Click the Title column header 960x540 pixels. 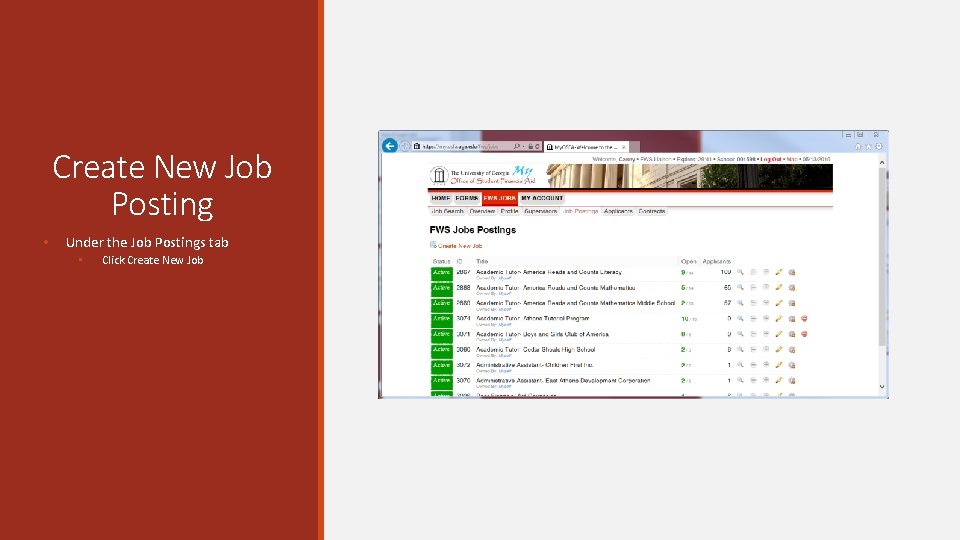[482, 261]
